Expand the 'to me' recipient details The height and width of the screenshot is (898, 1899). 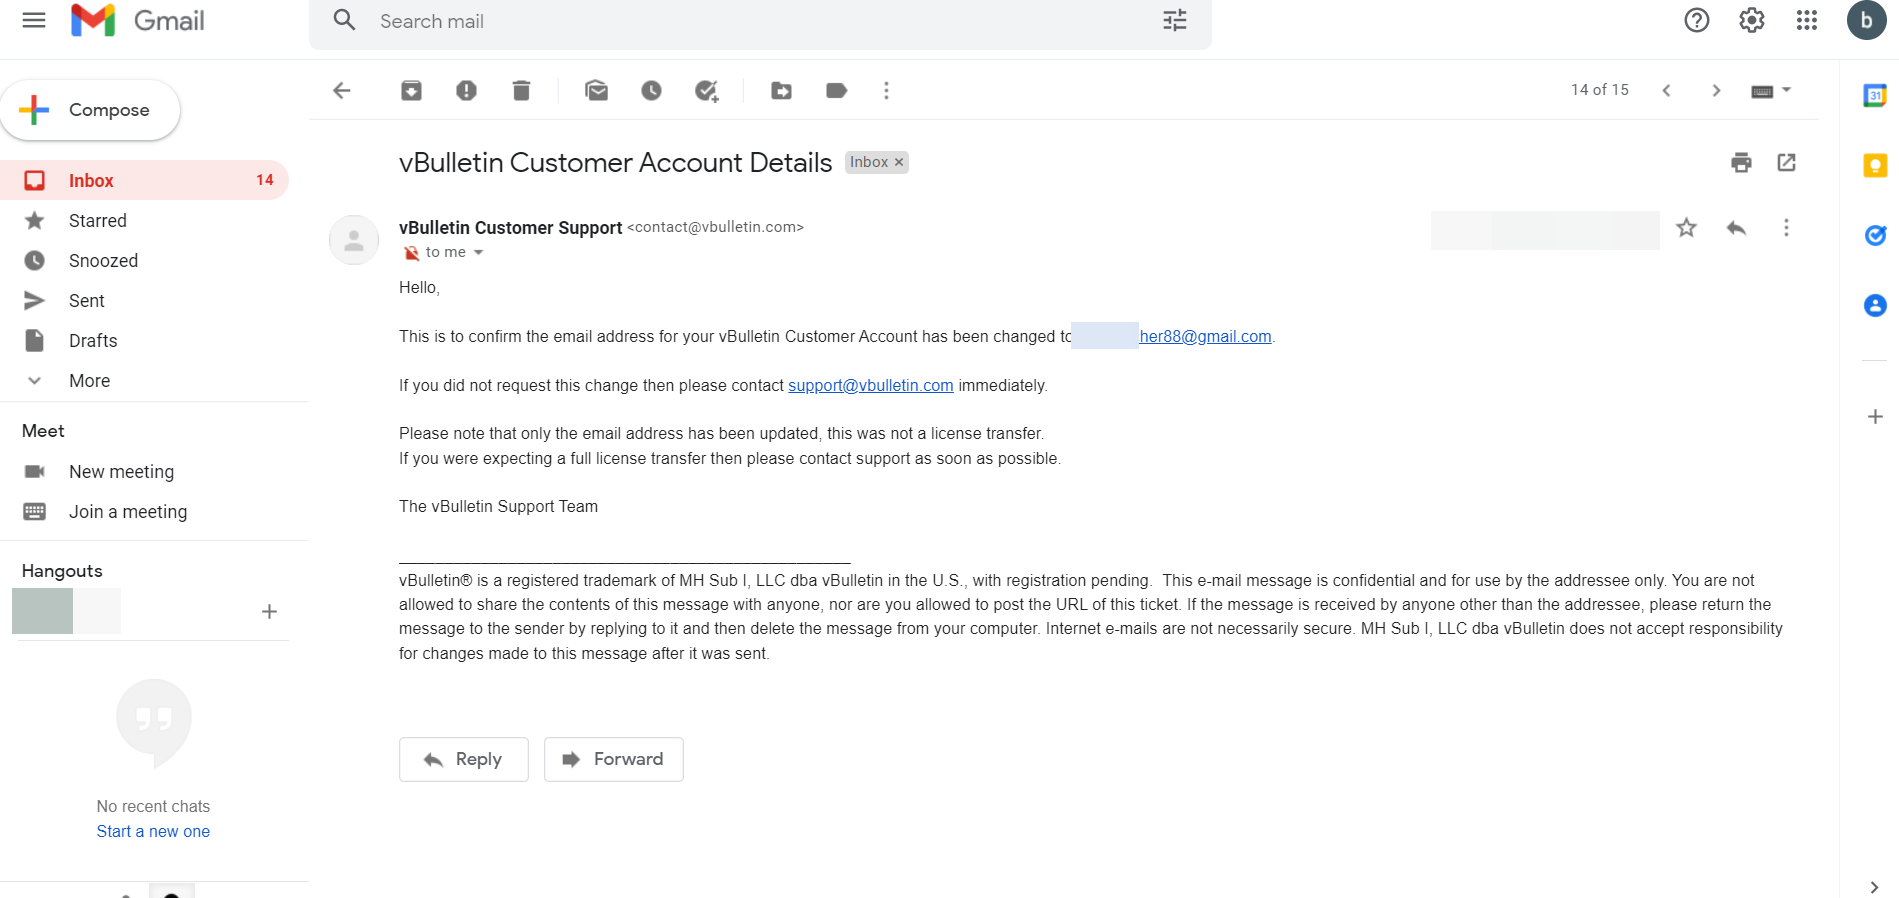tap(479, 253)
